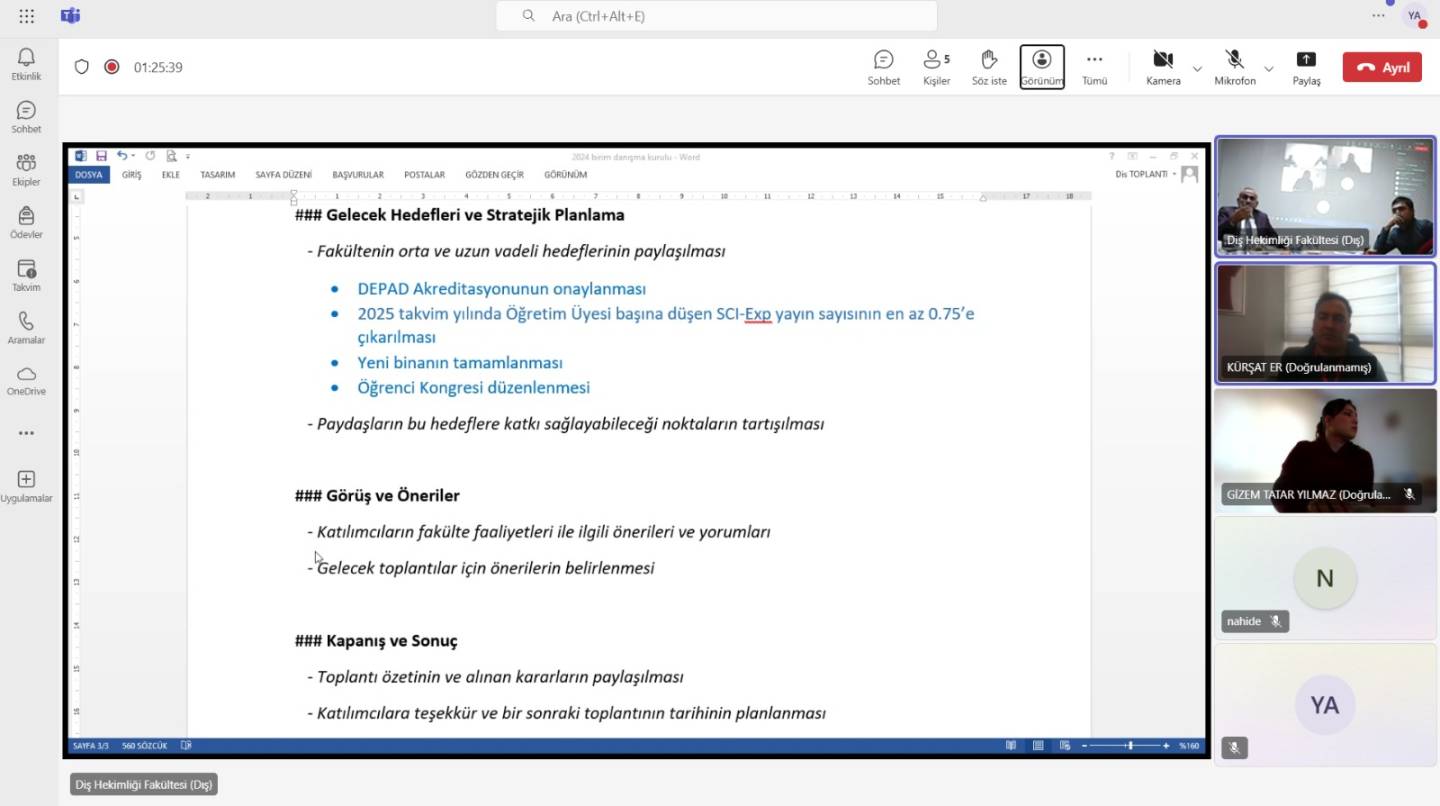Image resolution: width=1440 pixels, height=806 pixels.
Task: Select Dış Hekimliği Fakültesi video tile
Action: pyautogui.click(x=1325, y=197)
